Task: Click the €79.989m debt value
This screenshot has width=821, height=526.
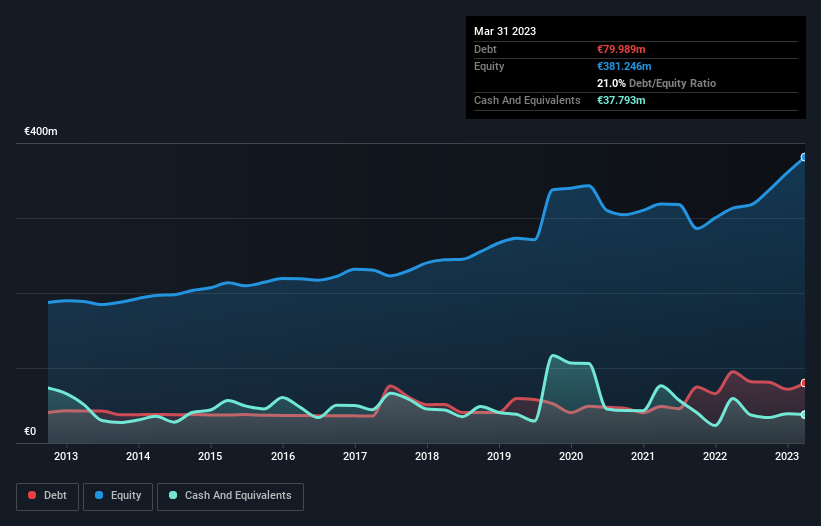Action: click(621, 49)
